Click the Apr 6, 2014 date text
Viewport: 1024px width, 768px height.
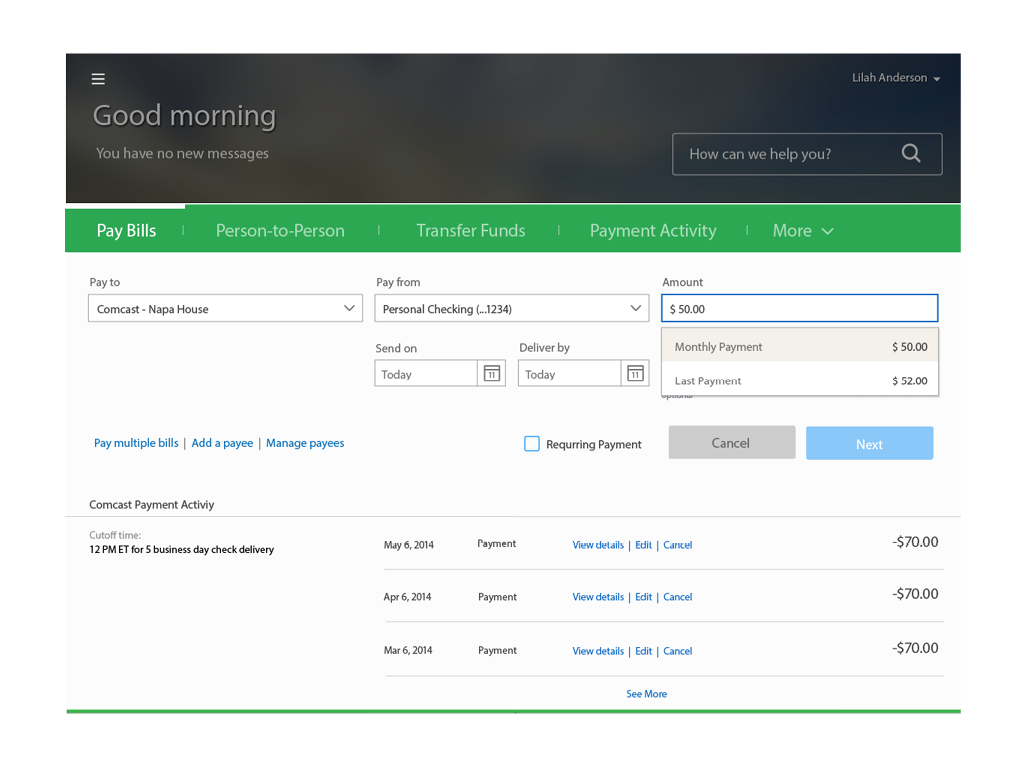click(x=408, y=597)
